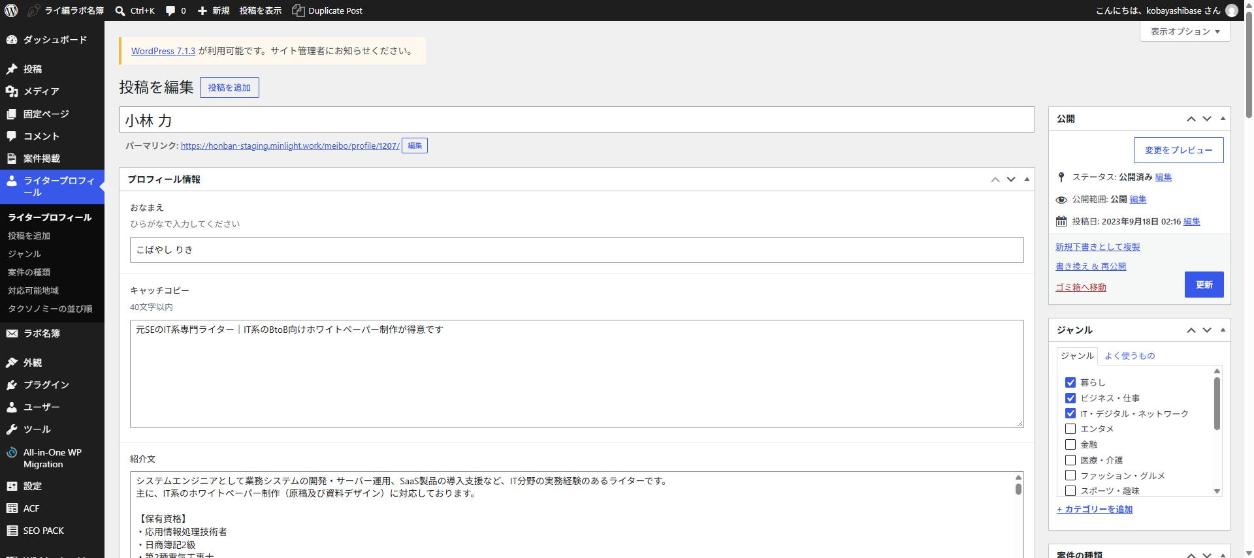Viewport: 1254px width, 558px height.
Task: Open ライタープロフィール top-level sidebar item
Action: point(52,186)
